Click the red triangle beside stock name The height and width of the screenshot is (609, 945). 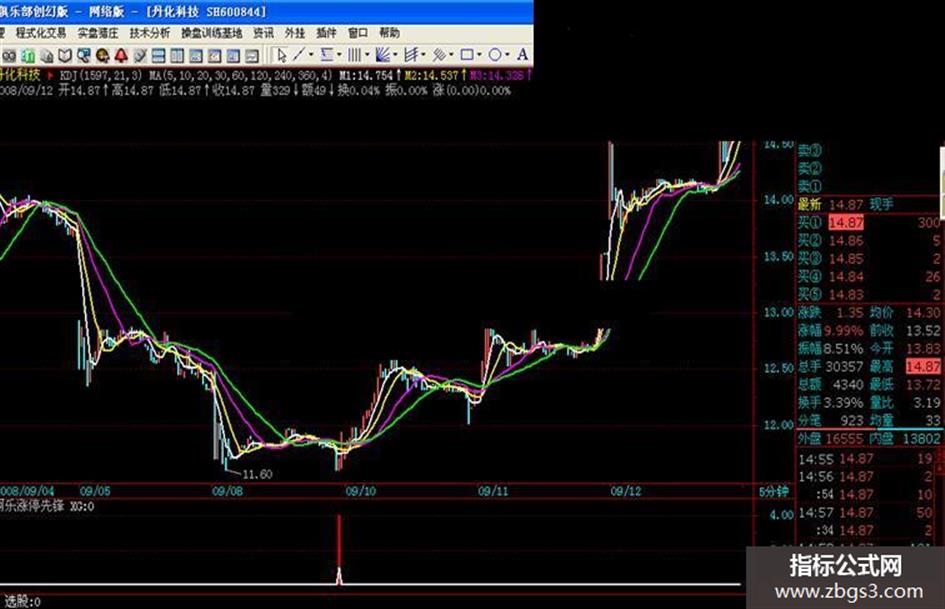click(51, 75)
